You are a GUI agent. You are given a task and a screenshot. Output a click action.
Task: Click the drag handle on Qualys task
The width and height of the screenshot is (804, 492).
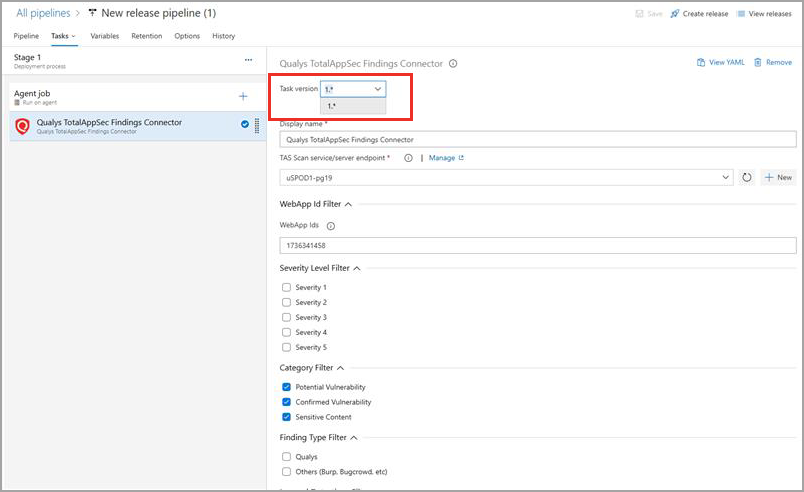click(x=258, y=125)
